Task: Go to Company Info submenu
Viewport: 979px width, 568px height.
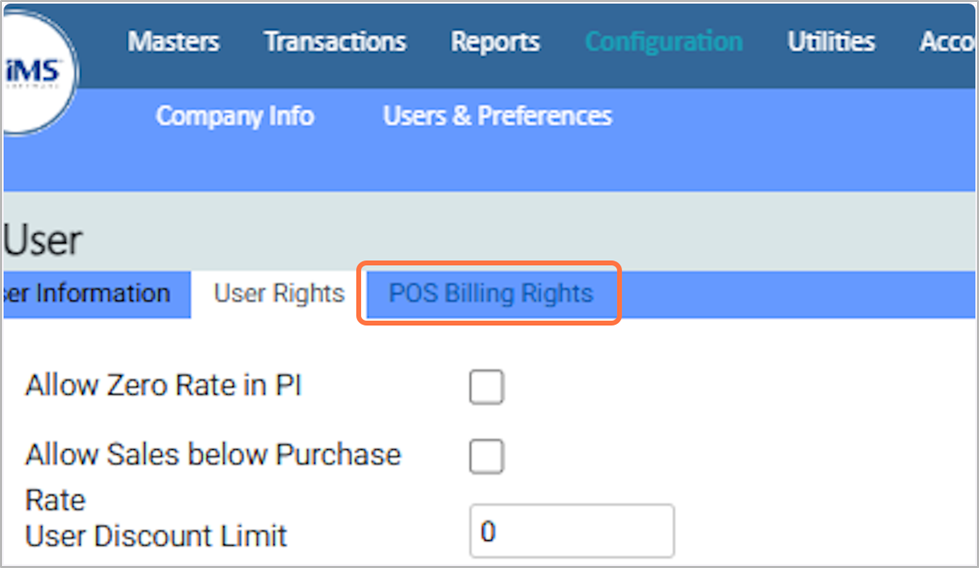Action: click(235, 116)
